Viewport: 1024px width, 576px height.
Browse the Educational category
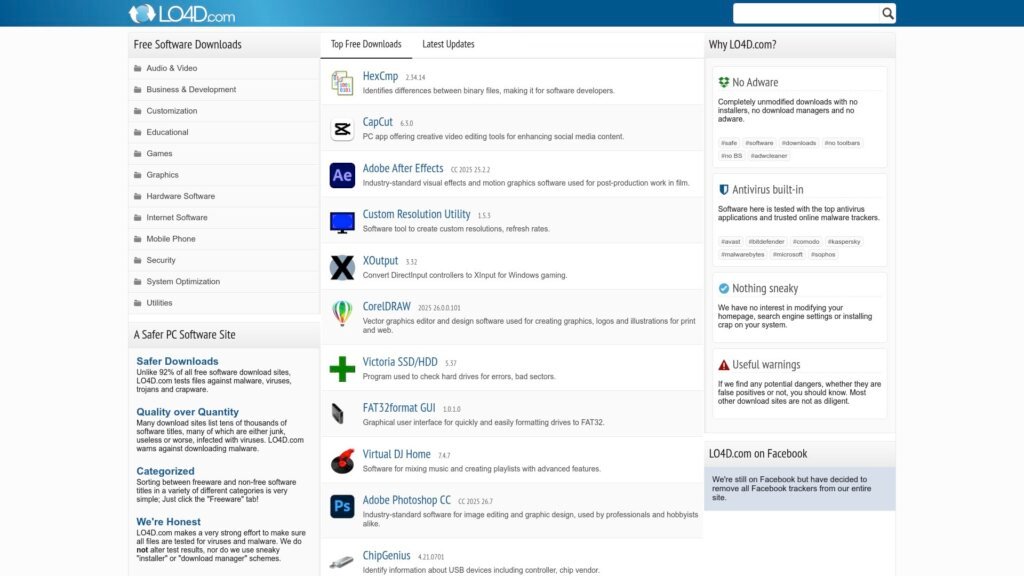167,132
